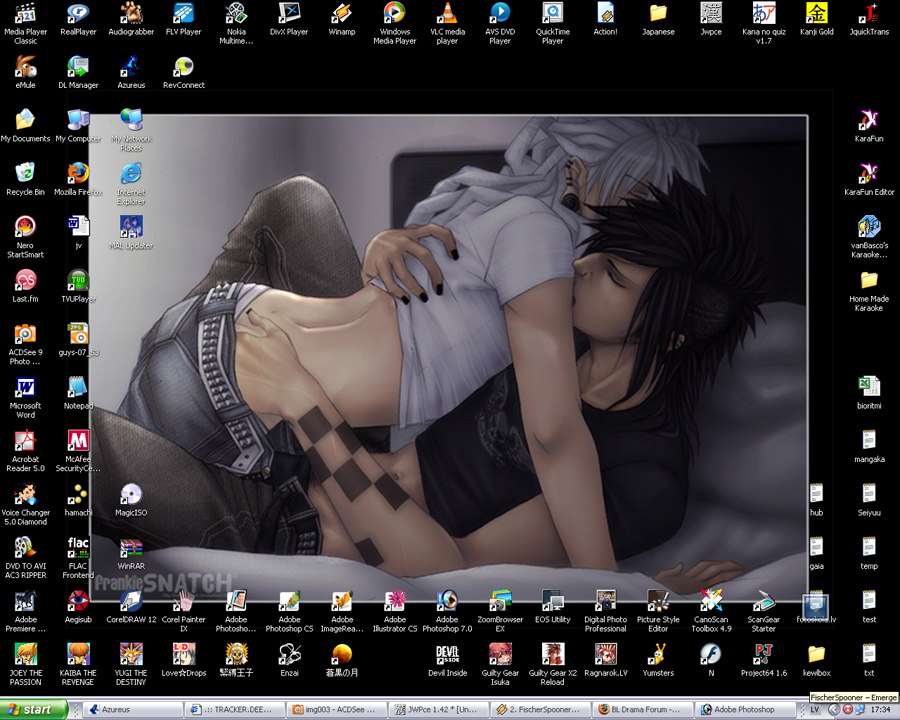Open DivX Player shortcut
The image size is (900, 720).
pos(289,20)
